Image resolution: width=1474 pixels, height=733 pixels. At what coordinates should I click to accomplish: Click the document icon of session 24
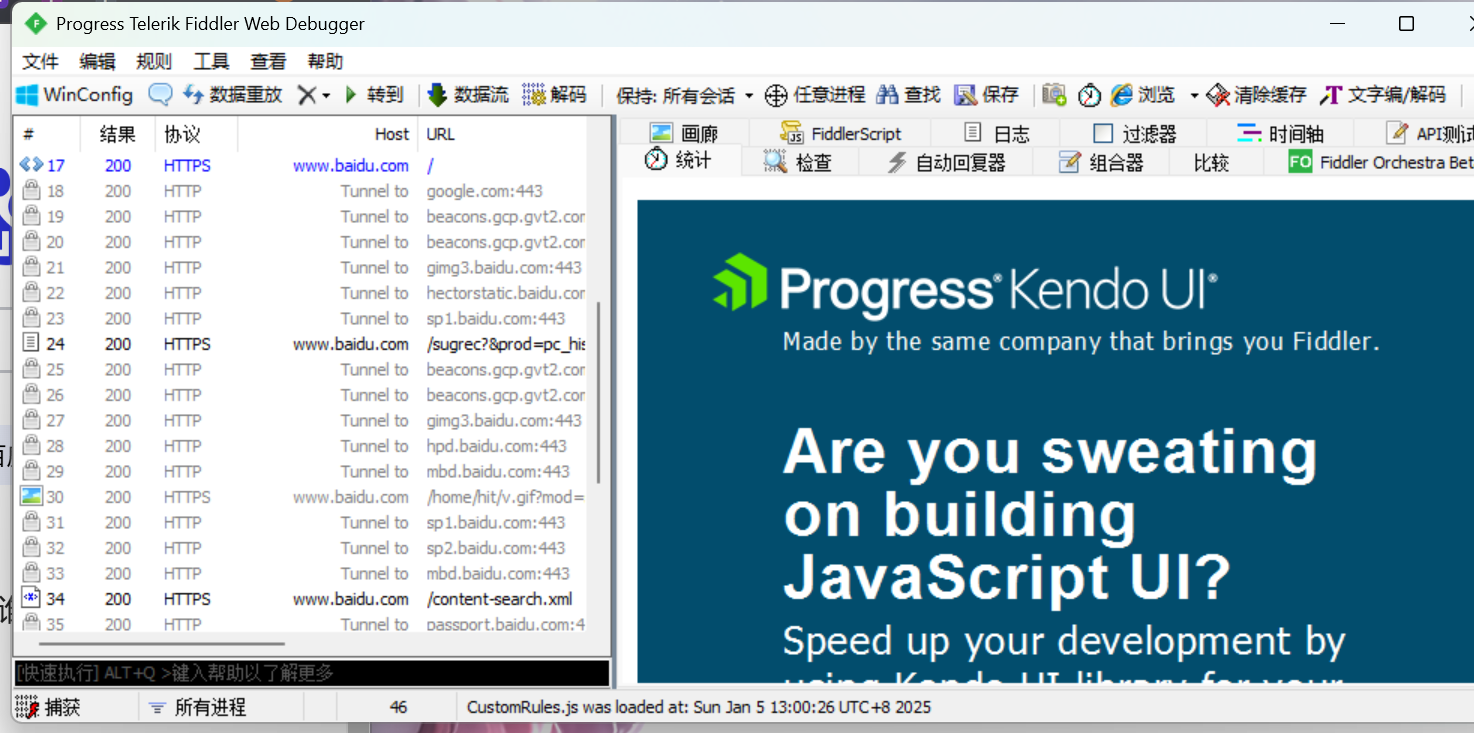(x=31, y=343)
